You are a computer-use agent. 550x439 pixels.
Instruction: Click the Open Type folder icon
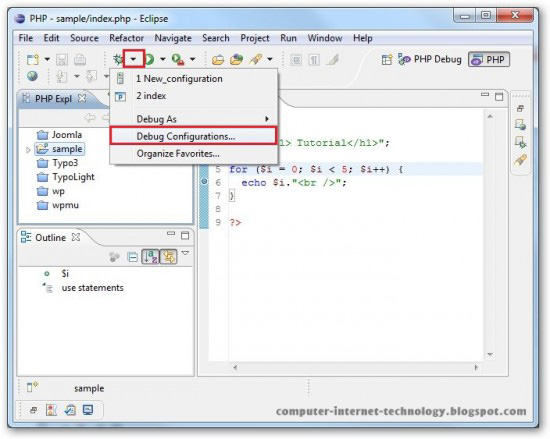(218, 60)
